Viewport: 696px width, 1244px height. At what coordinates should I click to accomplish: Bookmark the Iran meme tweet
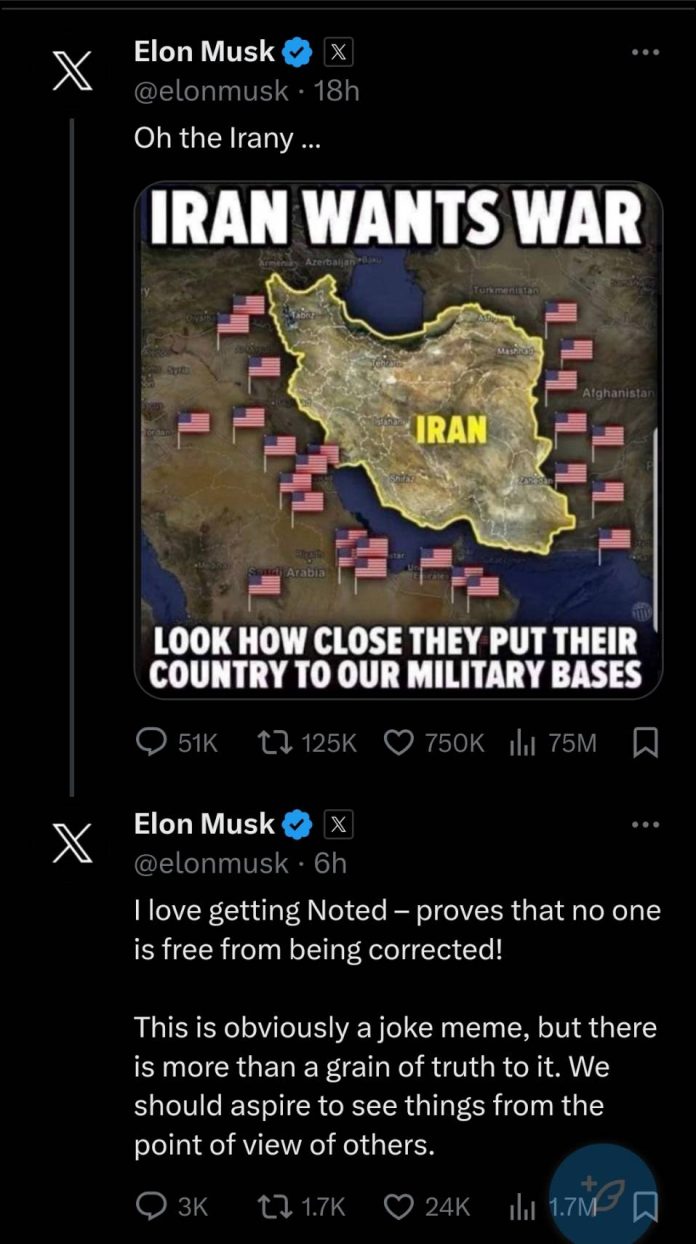[x=646, y=742]
